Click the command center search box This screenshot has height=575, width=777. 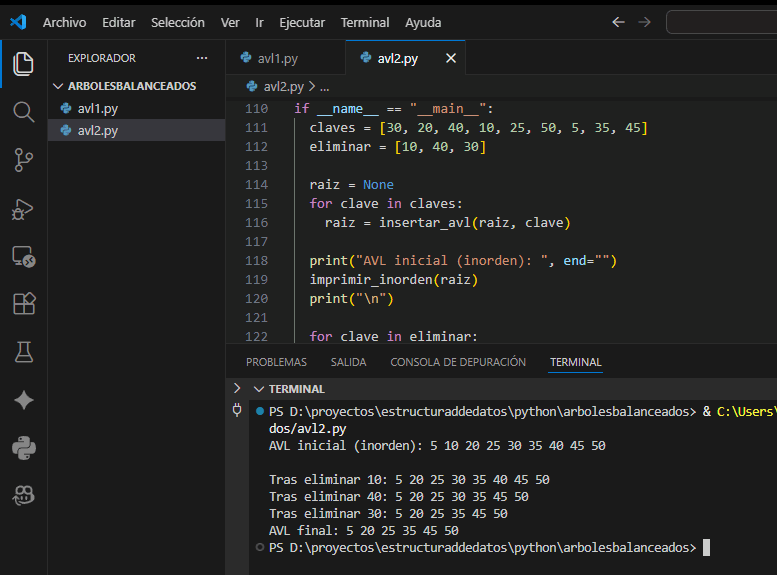720,22
